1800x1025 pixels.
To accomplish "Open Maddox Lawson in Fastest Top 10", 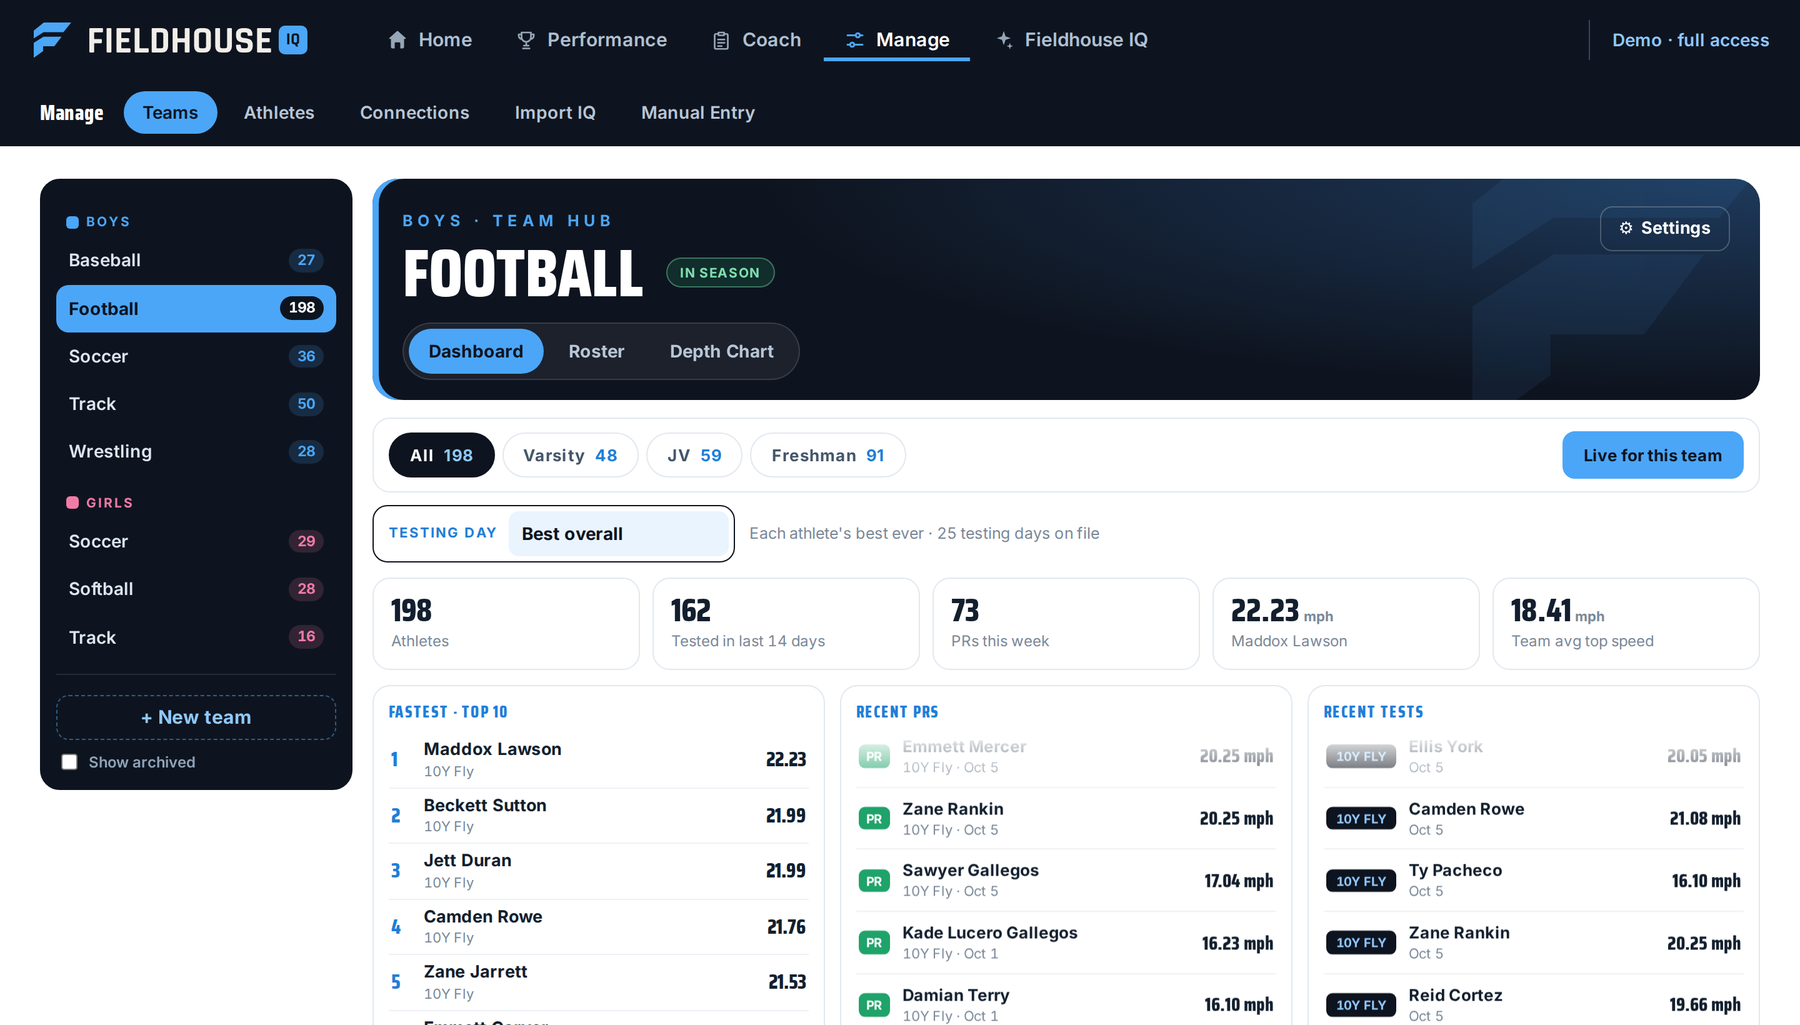I will pyautogui.click(x=598, y=760).
